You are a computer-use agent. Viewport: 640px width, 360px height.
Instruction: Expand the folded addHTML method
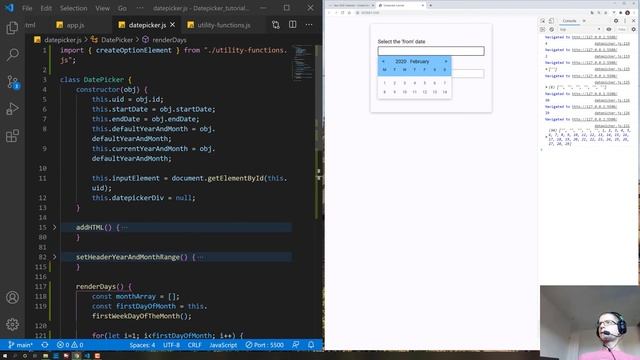(x=54, y=227)
